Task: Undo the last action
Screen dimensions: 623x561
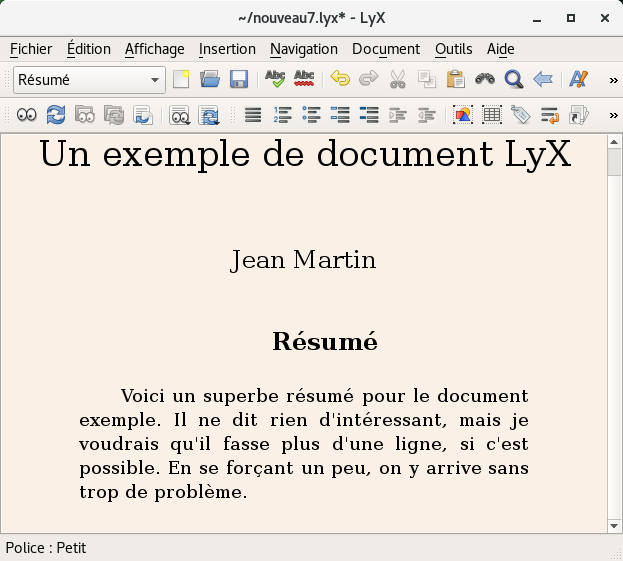Action: 340,79
